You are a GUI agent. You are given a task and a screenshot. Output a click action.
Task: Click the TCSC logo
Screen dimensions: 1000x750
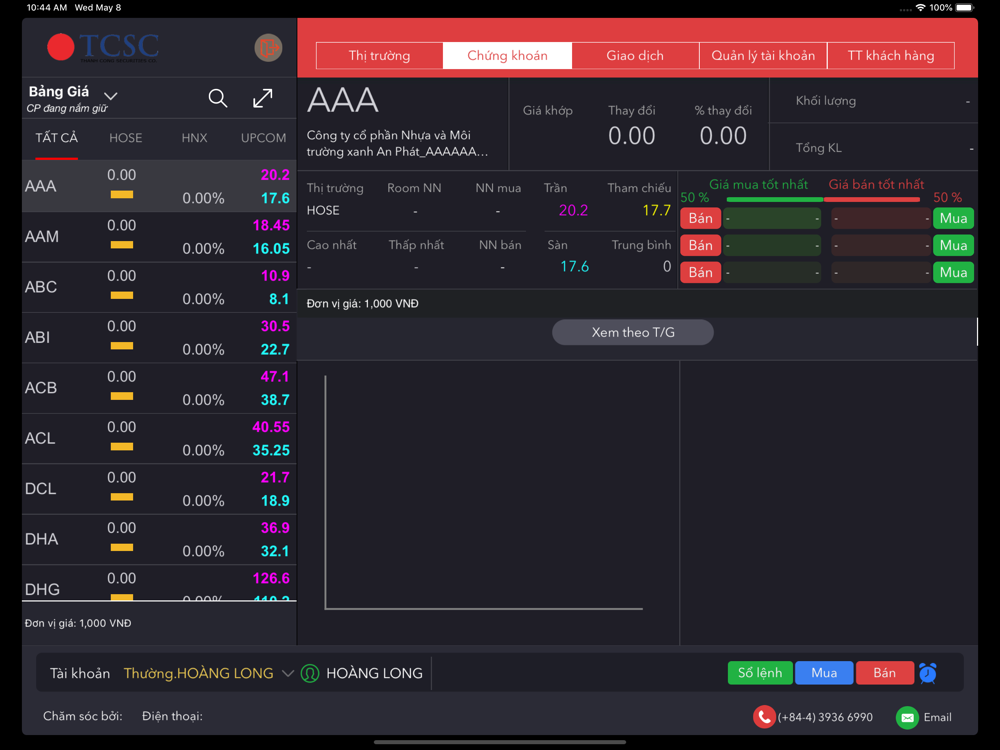103,47
